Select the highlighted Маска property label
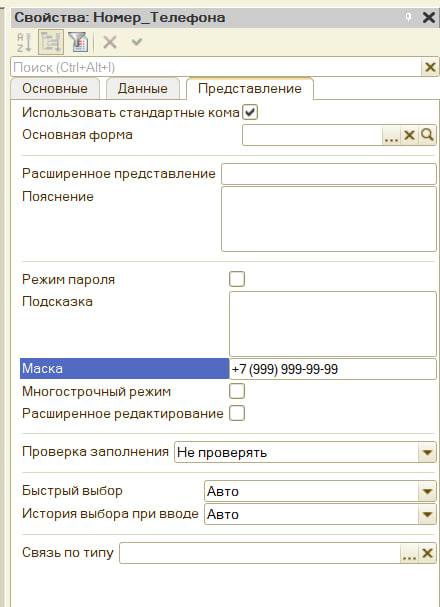The width and height of the screenshot is (440, 607). pyautogui.click(x=124, y=369)
